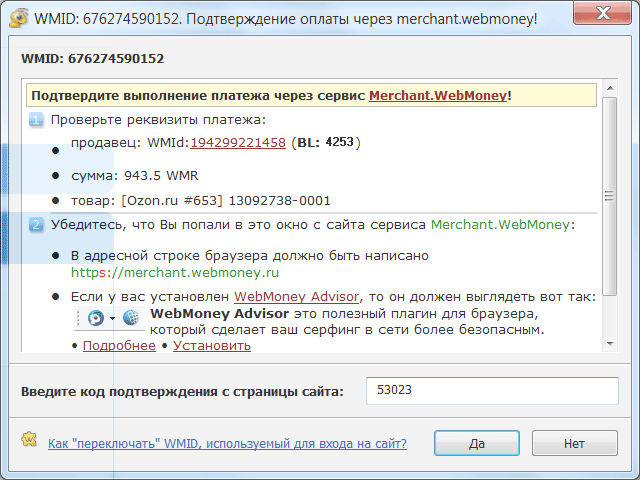Image resolution: width=640 pixels, height=480 pixels.
Task: Confirm payment with the Да button
Action: 477,443
